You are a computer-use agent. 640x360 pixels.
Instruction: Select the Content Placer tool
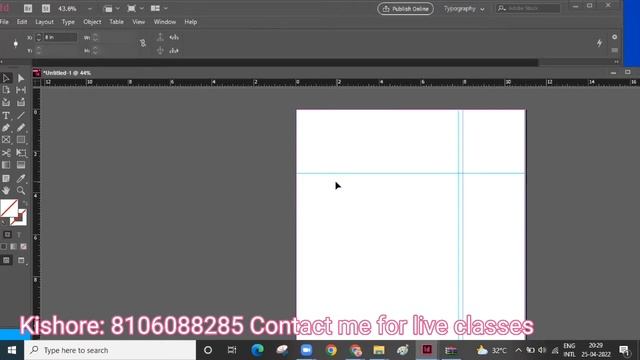coord(21,102)
